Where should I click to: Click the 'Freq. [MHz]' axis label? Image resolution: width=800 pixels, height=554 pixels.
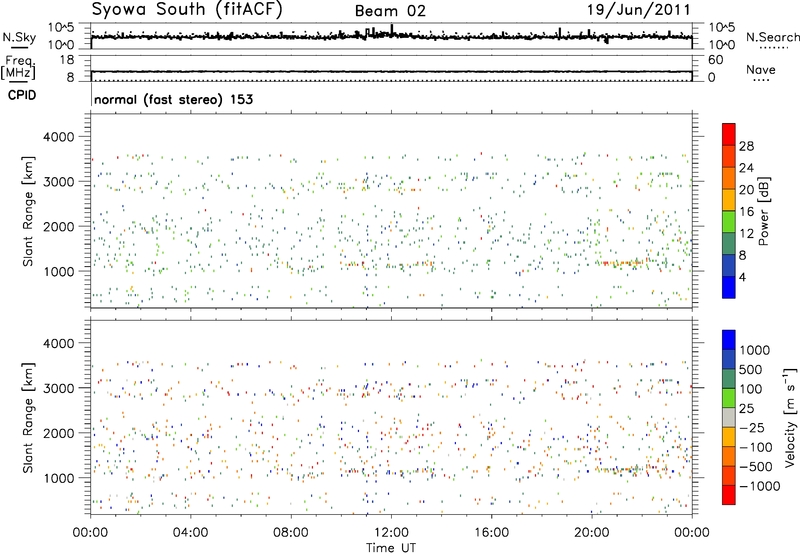pos(19,68)
